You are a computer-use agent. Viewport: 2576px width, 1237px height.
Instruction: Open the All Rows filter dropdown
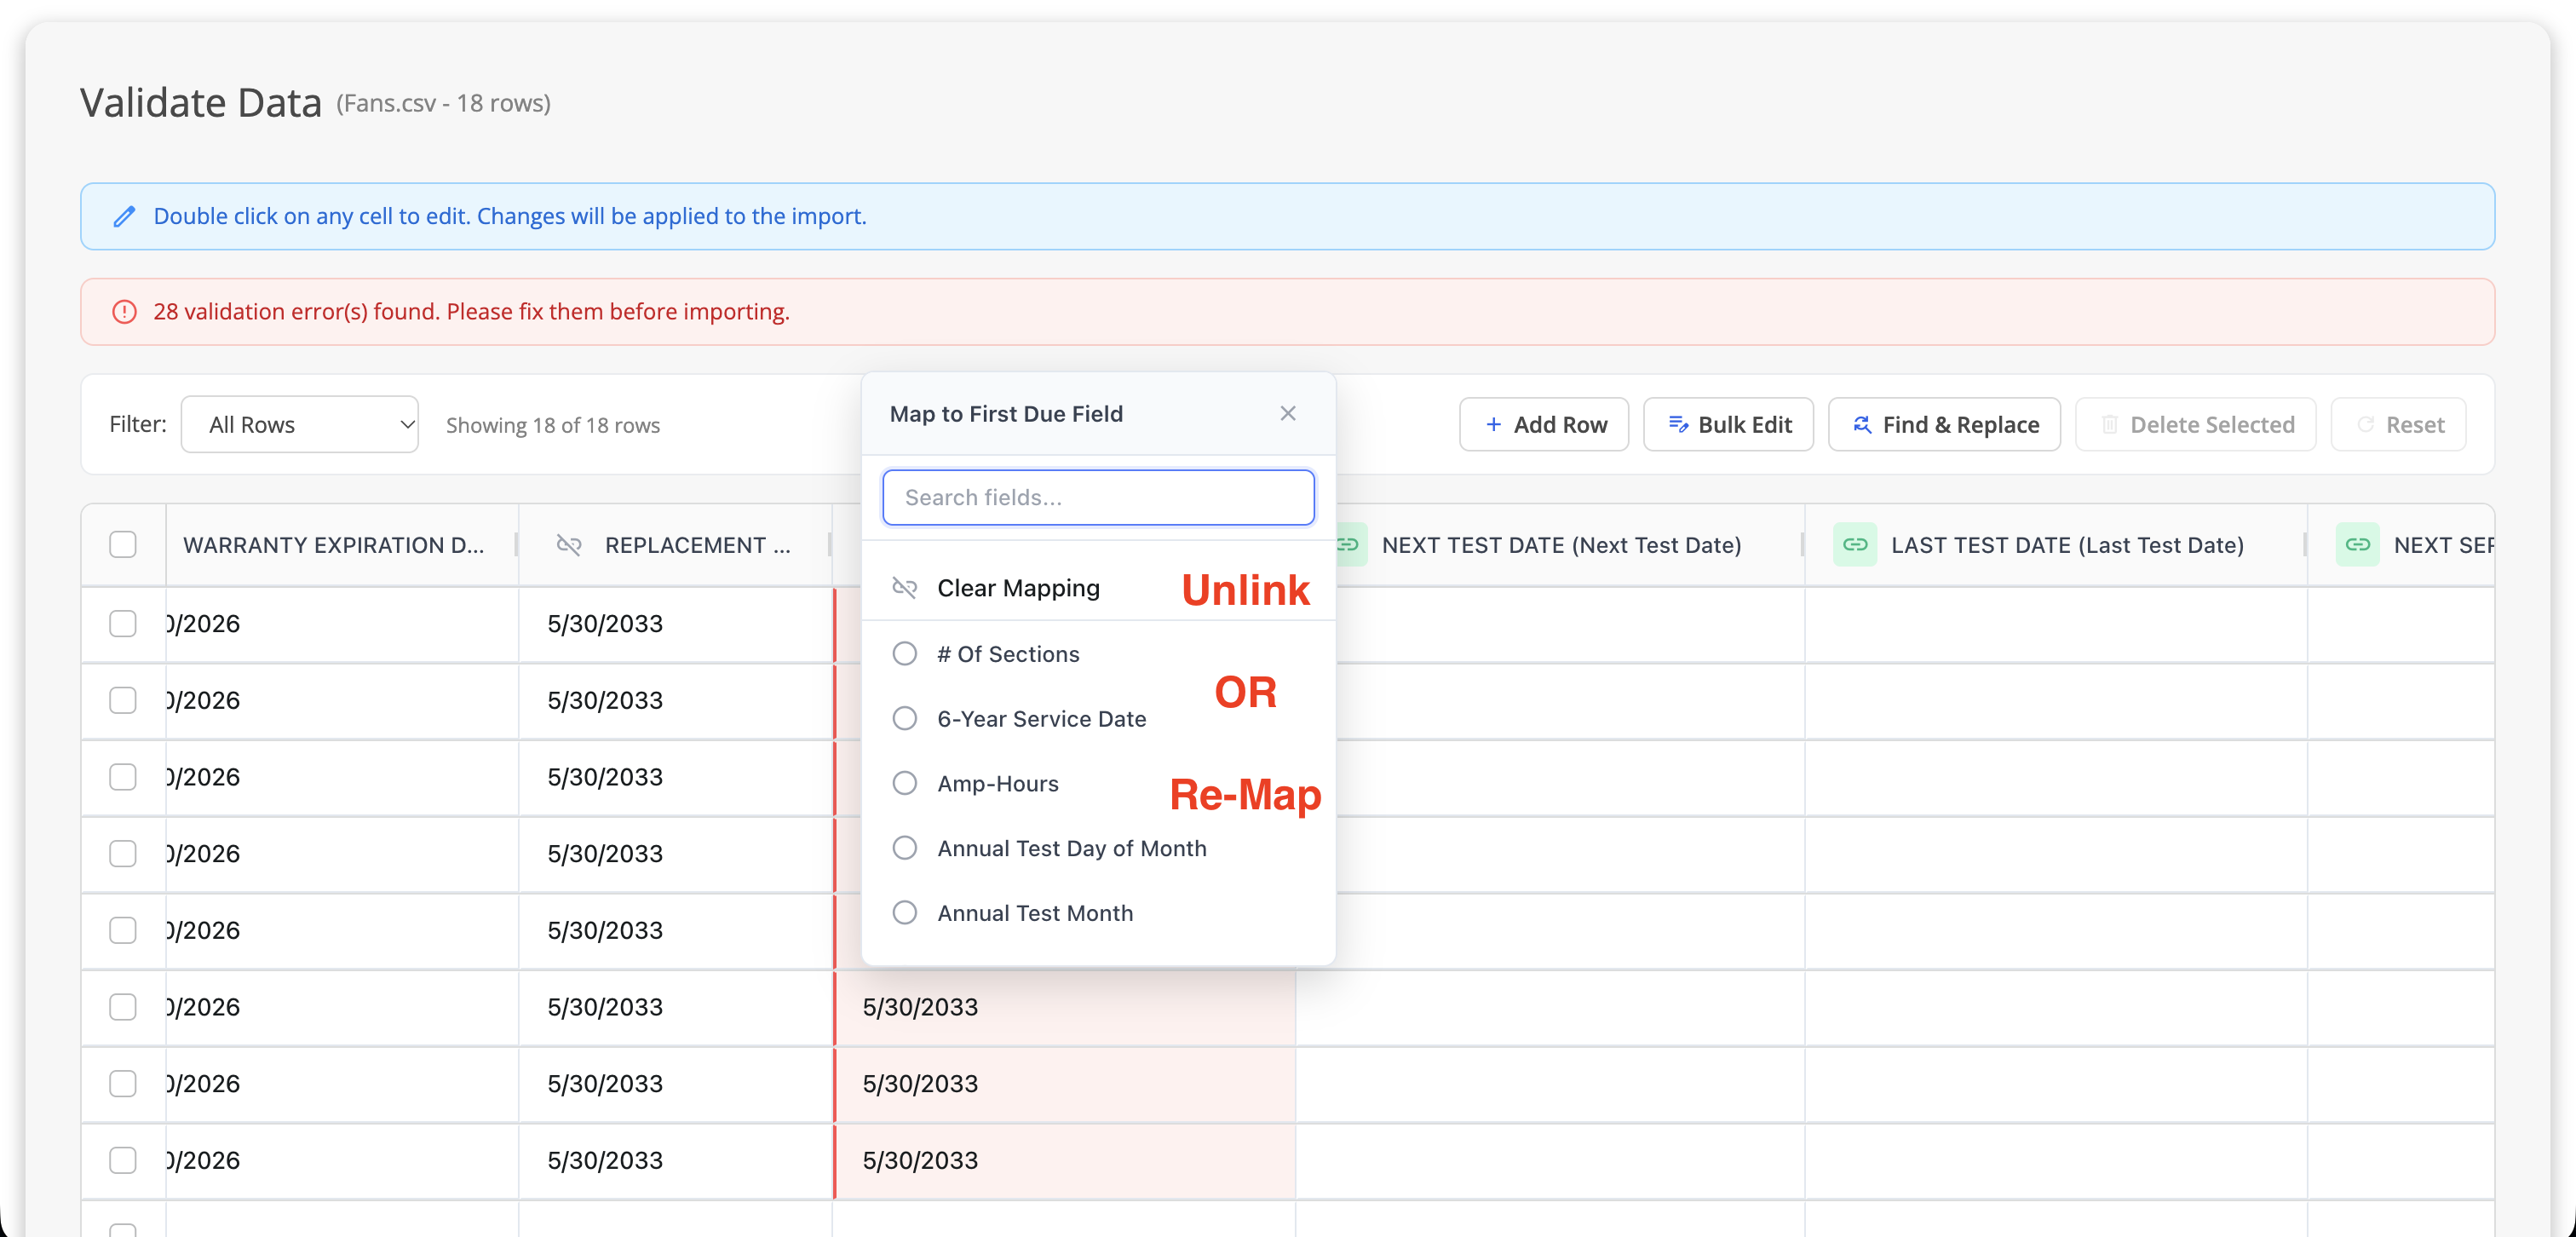point(300,425)
